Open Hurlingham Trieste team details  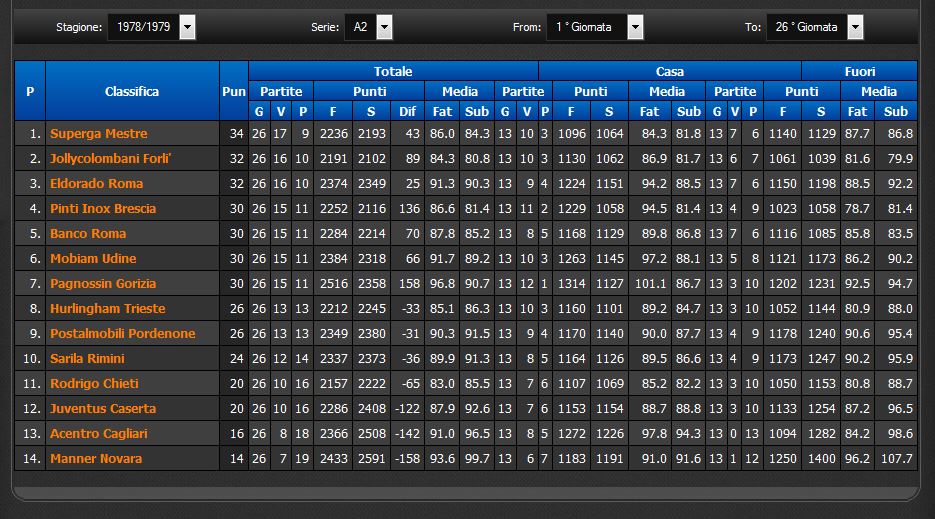107,309
